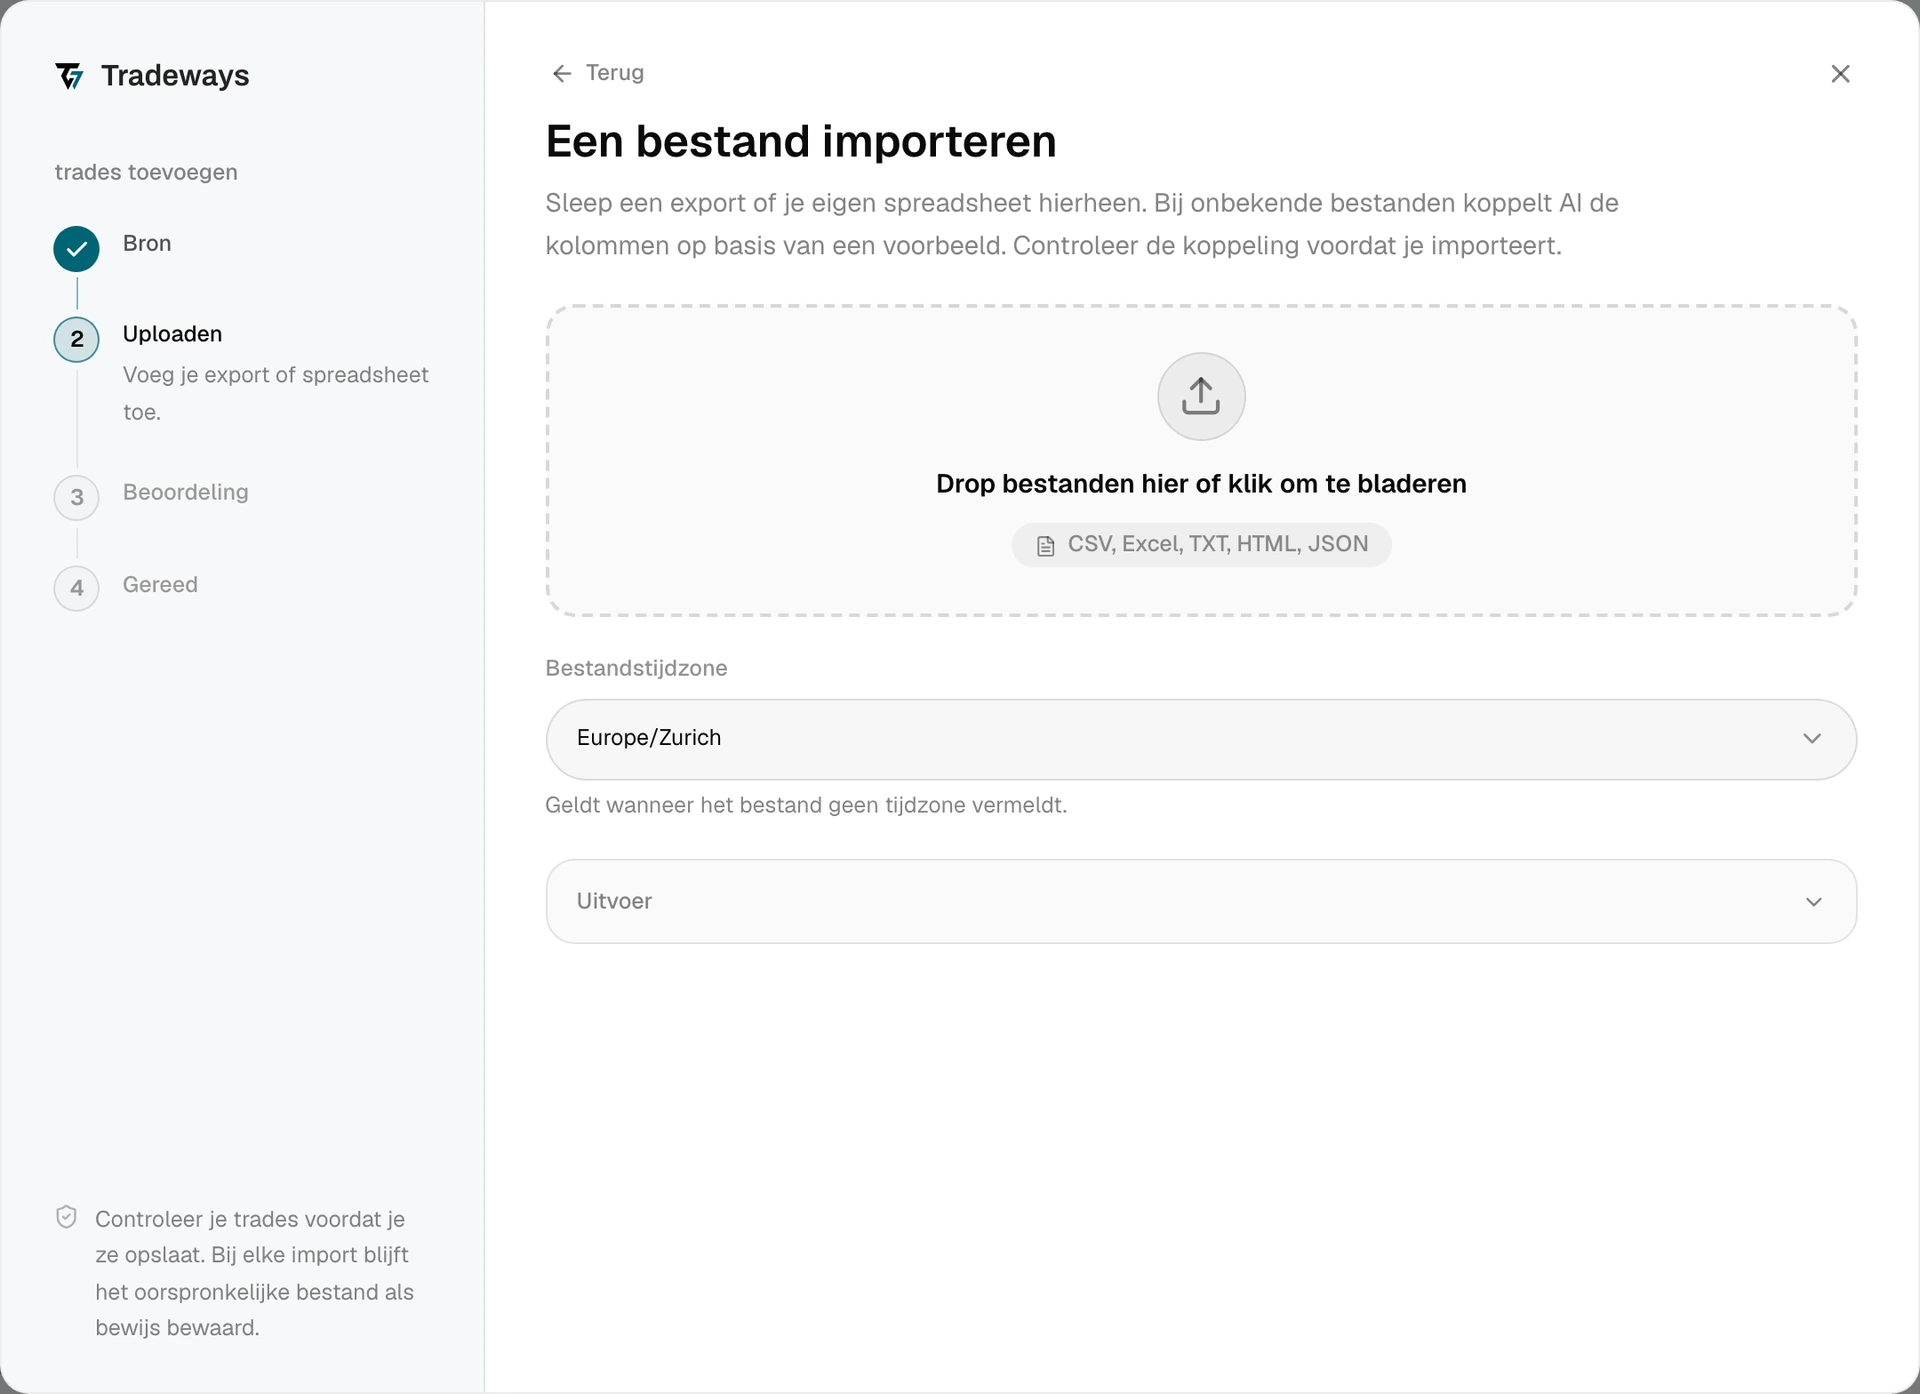This screenshot has height=1394, width=1920.
Task: Click the Bron step label
Action: click(x=147, y=243)
